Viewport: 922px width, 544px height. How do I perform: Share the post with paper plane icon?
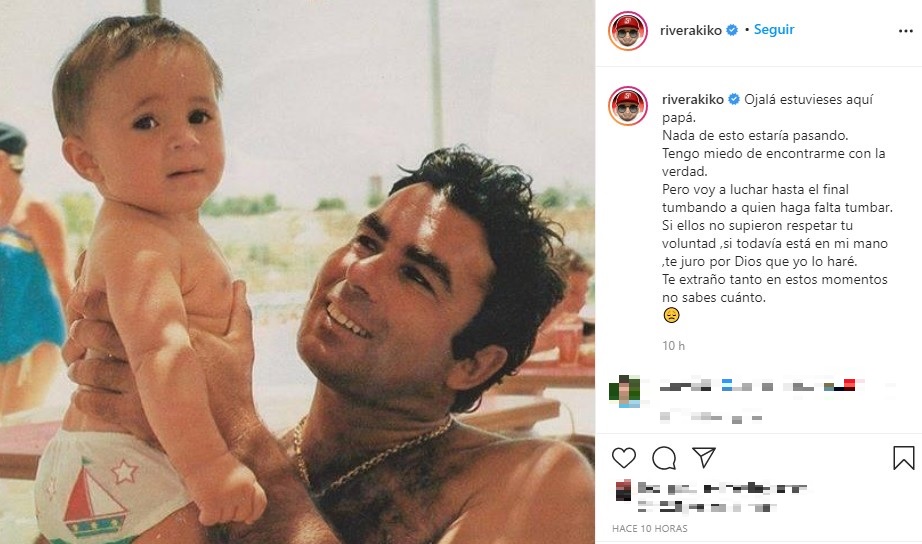click(x=704, y=457)
